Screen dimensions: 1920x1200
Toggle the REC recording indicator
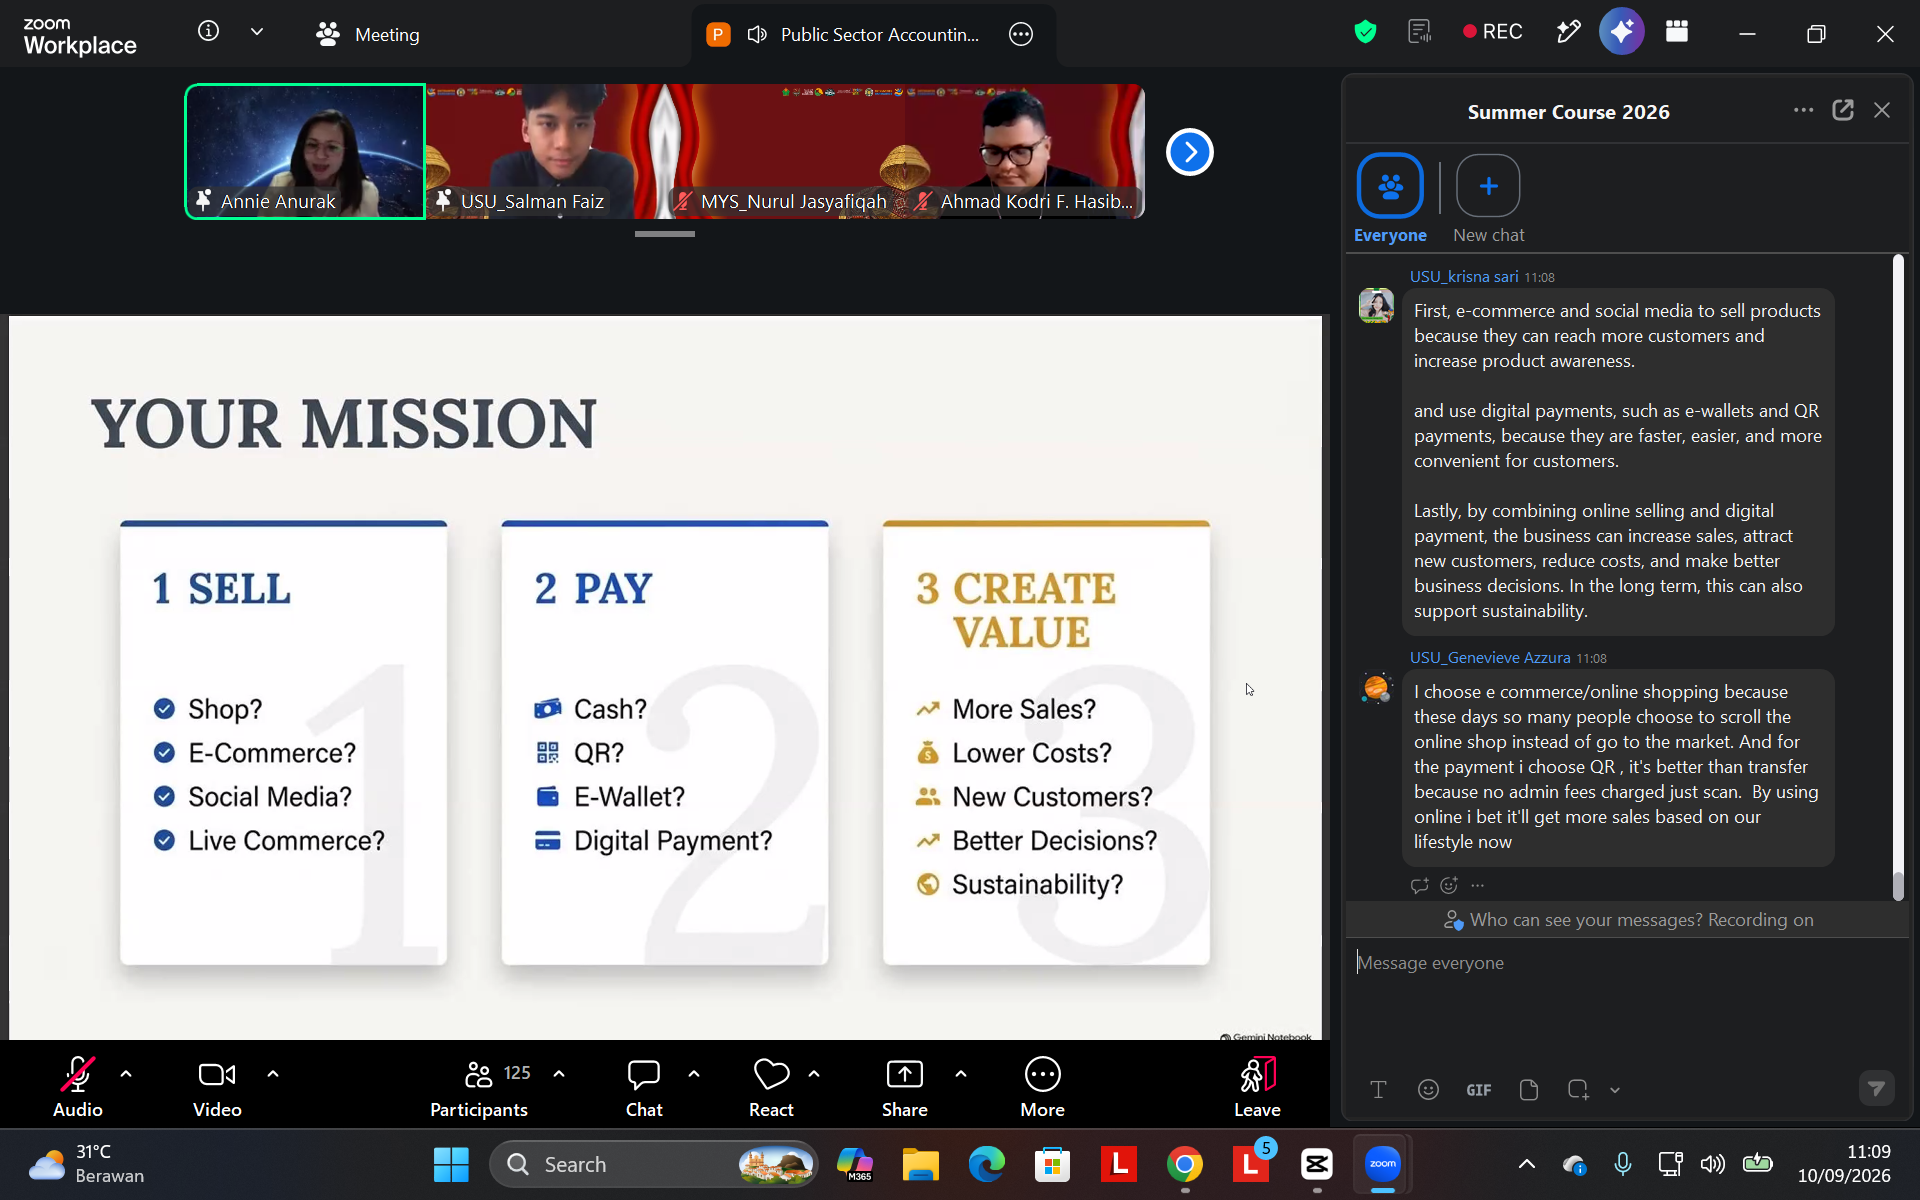click(x=1492, y=32)
